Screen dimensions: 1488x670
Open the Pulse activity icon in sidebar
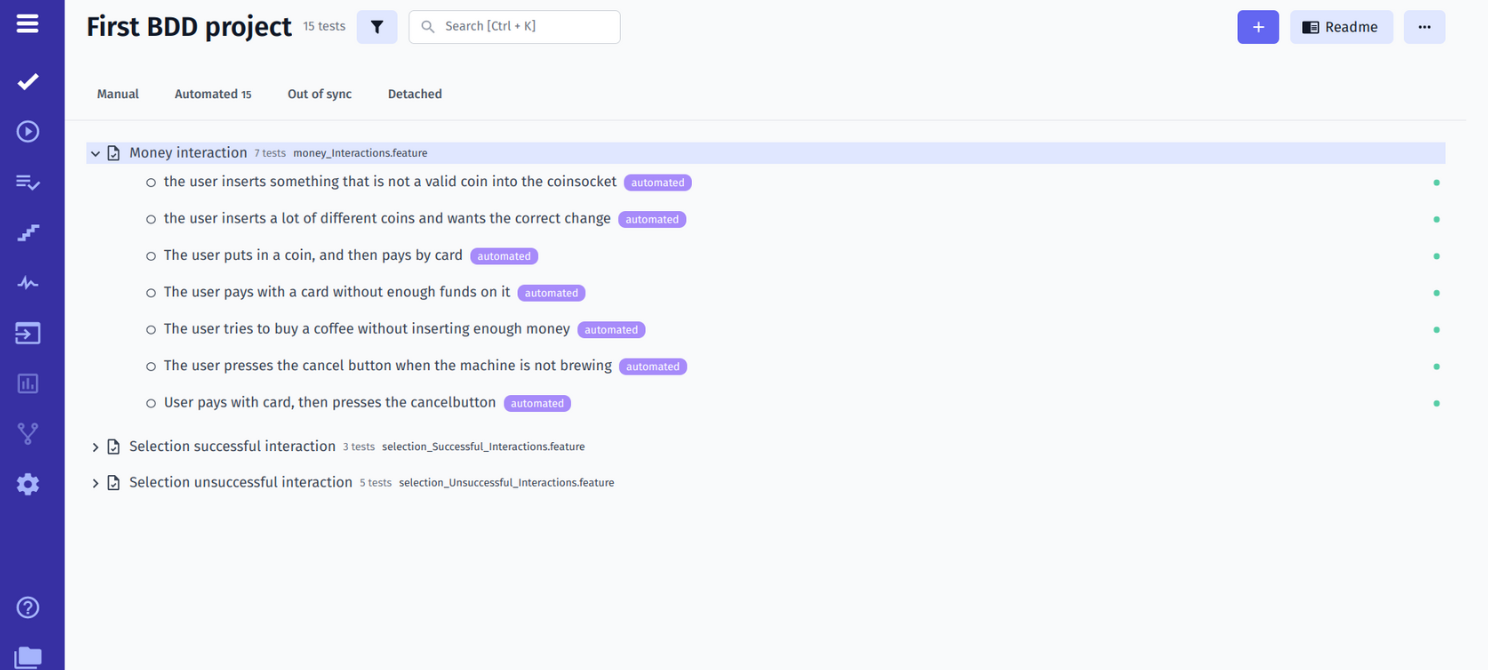[x=27, y=282]
